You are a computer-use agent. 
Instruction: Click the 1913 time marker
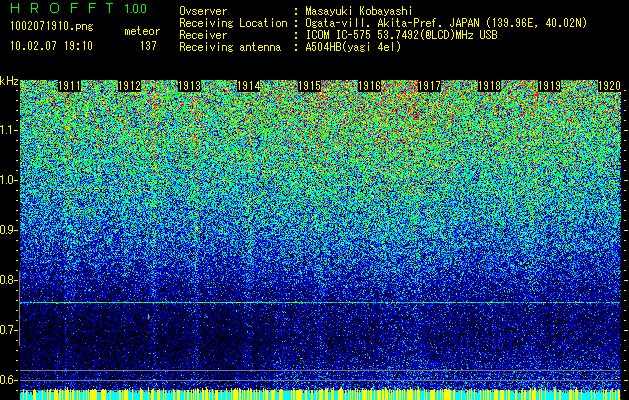pos(189,86)
